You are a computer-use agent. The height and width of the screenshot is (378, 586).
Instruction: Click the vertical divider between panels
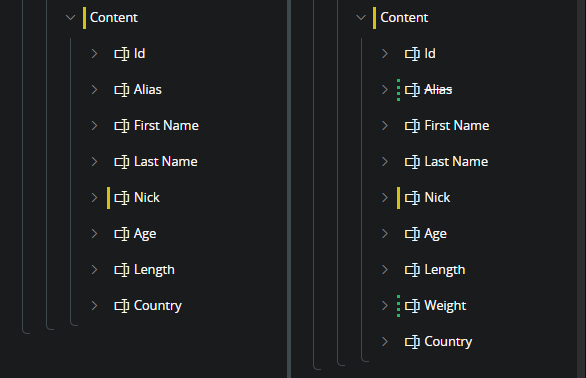pyautogui.click(x=289, y=189)
